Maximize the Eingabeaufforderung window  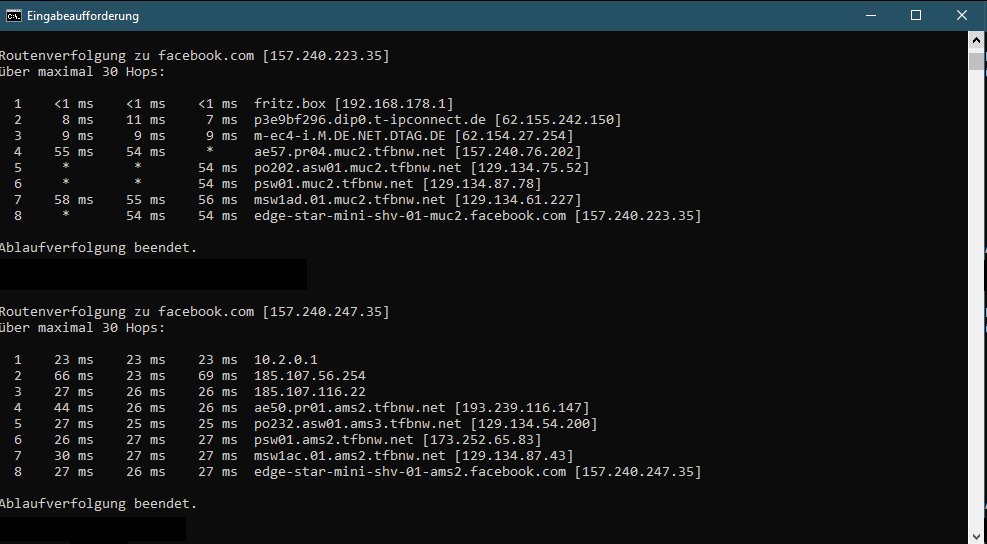click(916, 16)
